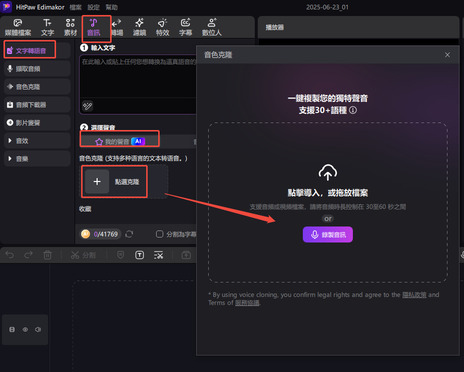Image resolution: width=464 pixels, height=372 pixels.
Task: Click the shield marker icon in timeline toolbar
Action: pos(120,255)
